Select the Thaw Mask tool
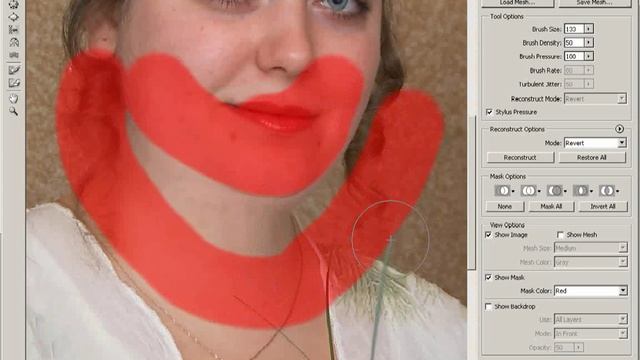Viewport: 640px width, 360px height. (14, 83)
